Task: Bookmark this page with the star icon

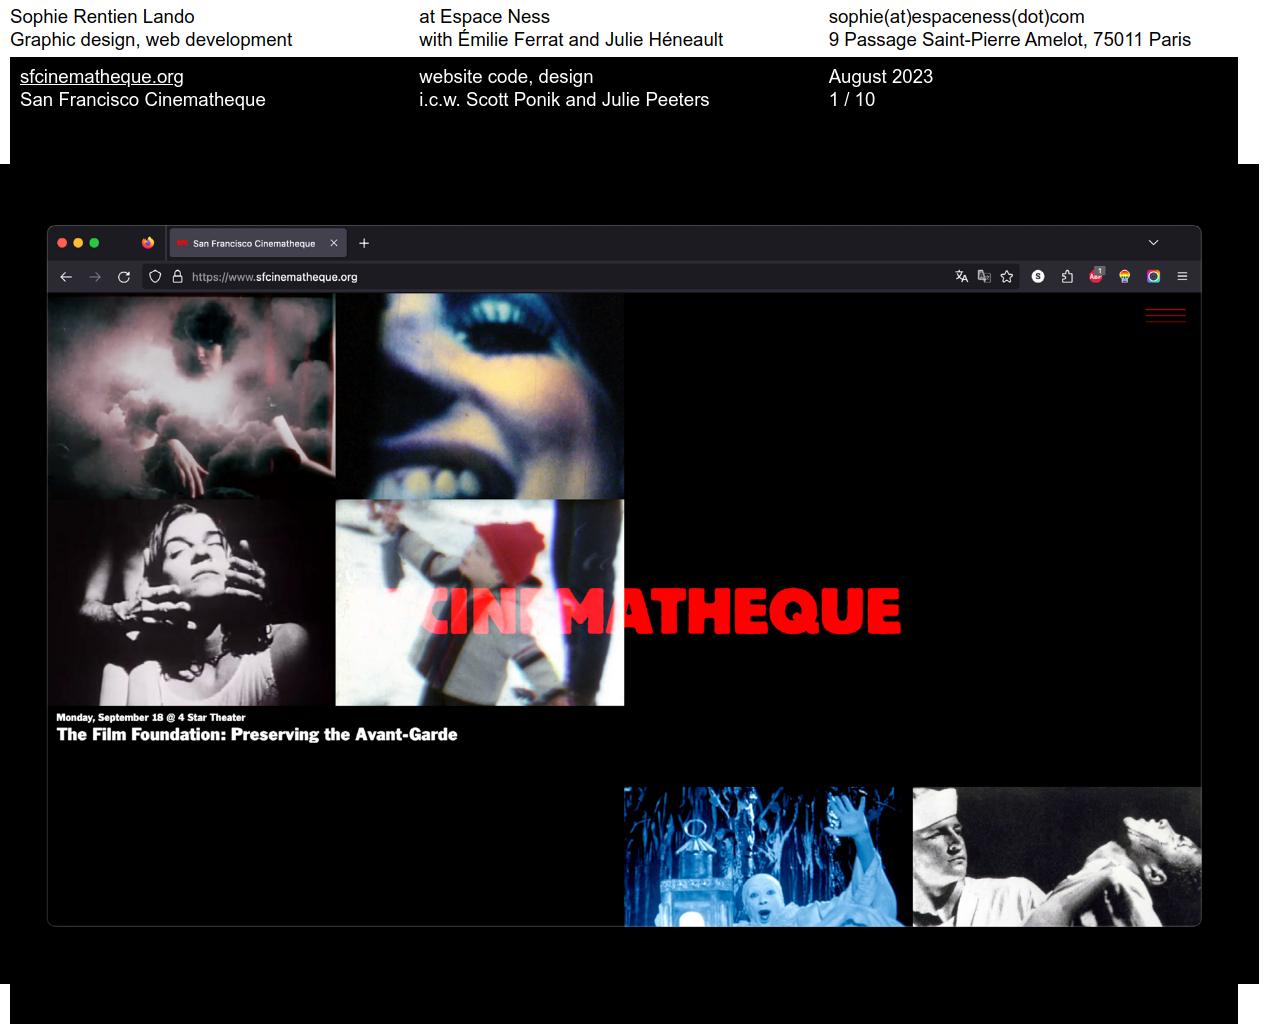Action: tap(1007, 277)
